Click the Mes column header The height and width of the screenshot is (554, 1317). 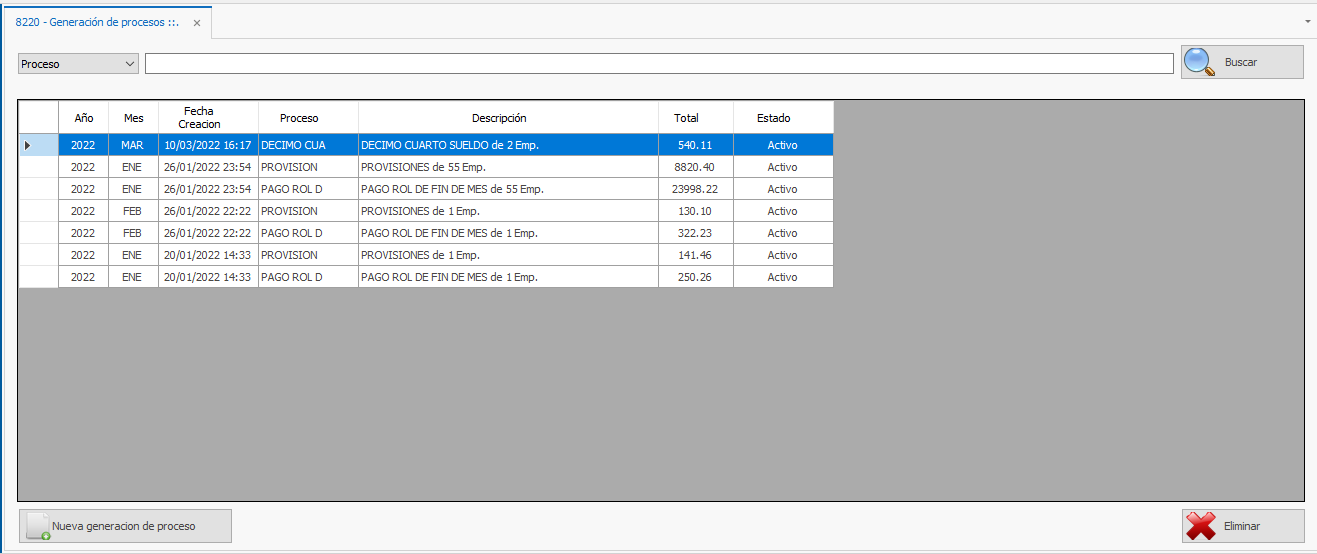pyautogui.click(x=133, y=118)
